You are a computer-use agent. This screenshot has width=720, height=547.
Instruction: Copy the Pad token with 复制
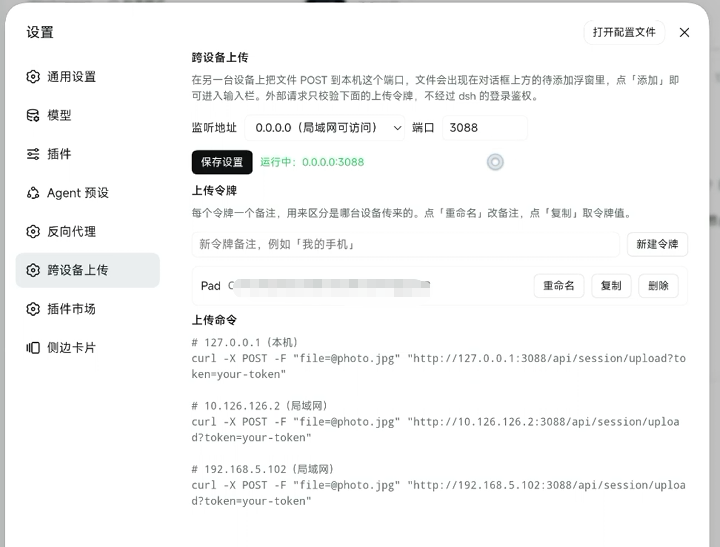611,286
